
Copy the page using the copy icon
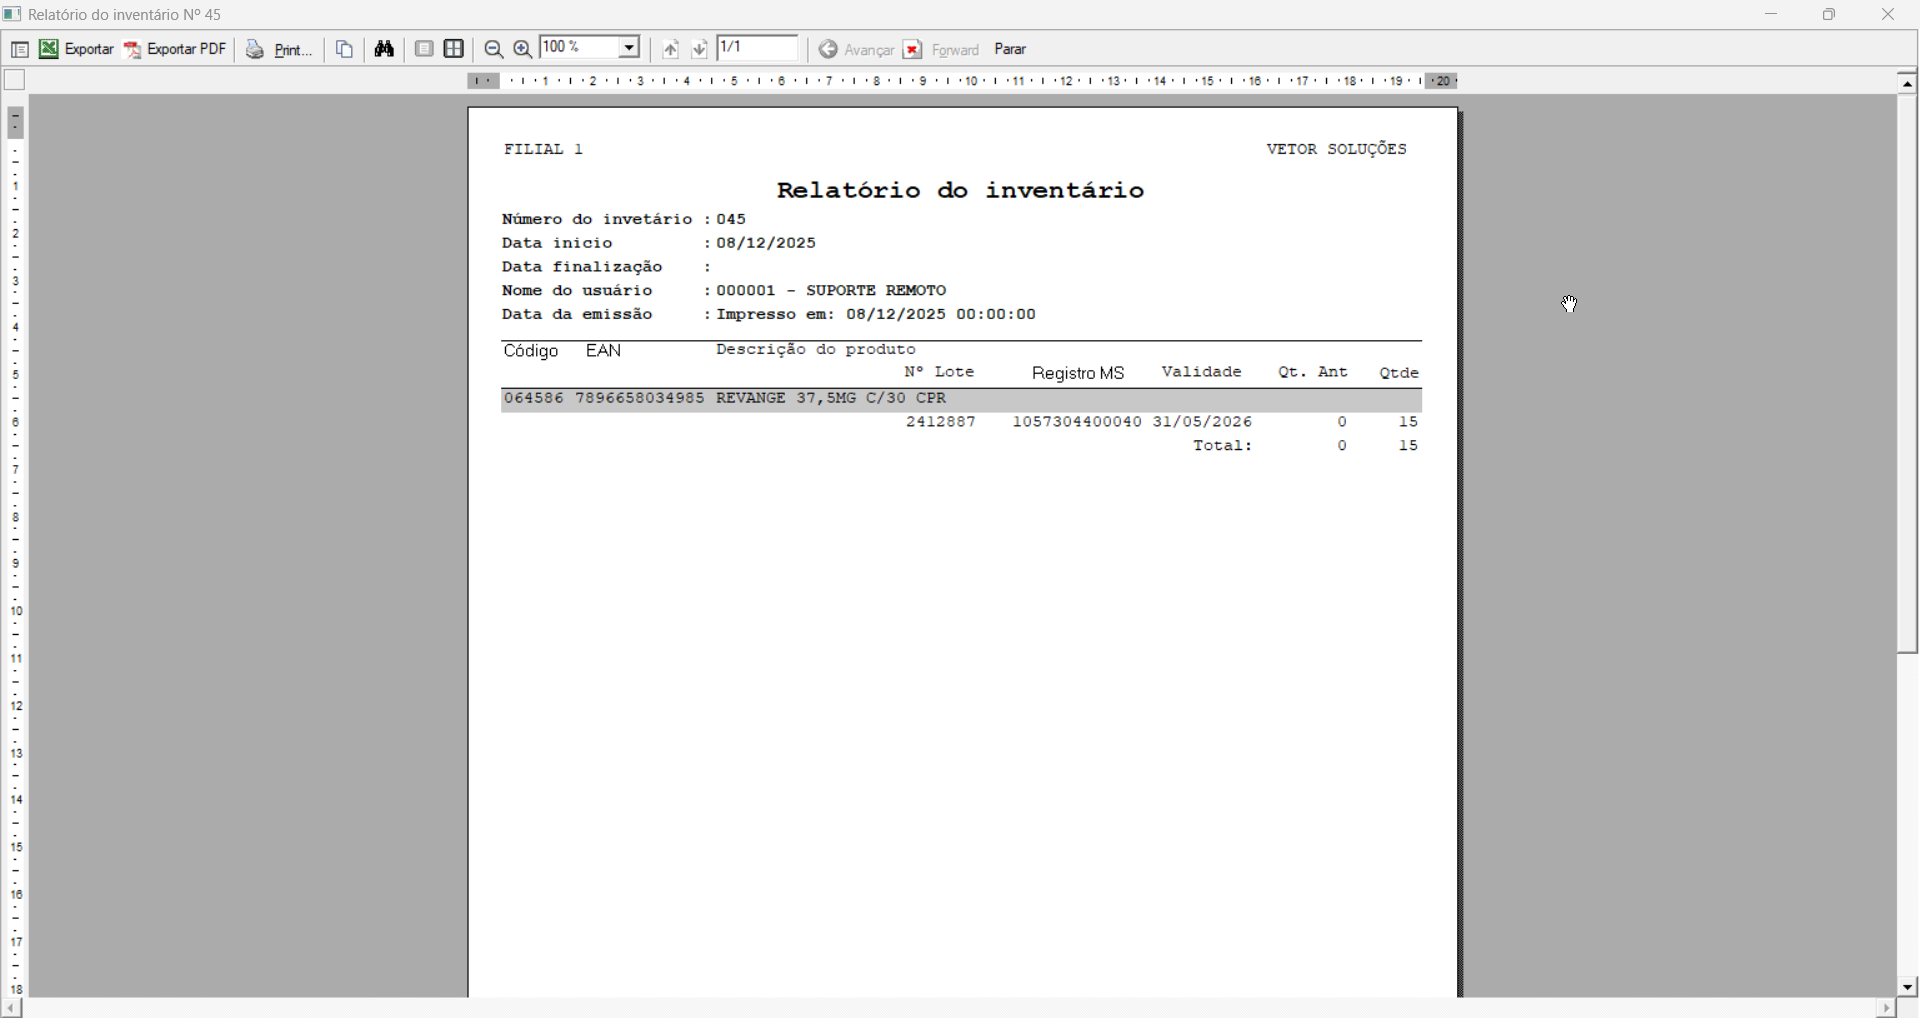345,49
